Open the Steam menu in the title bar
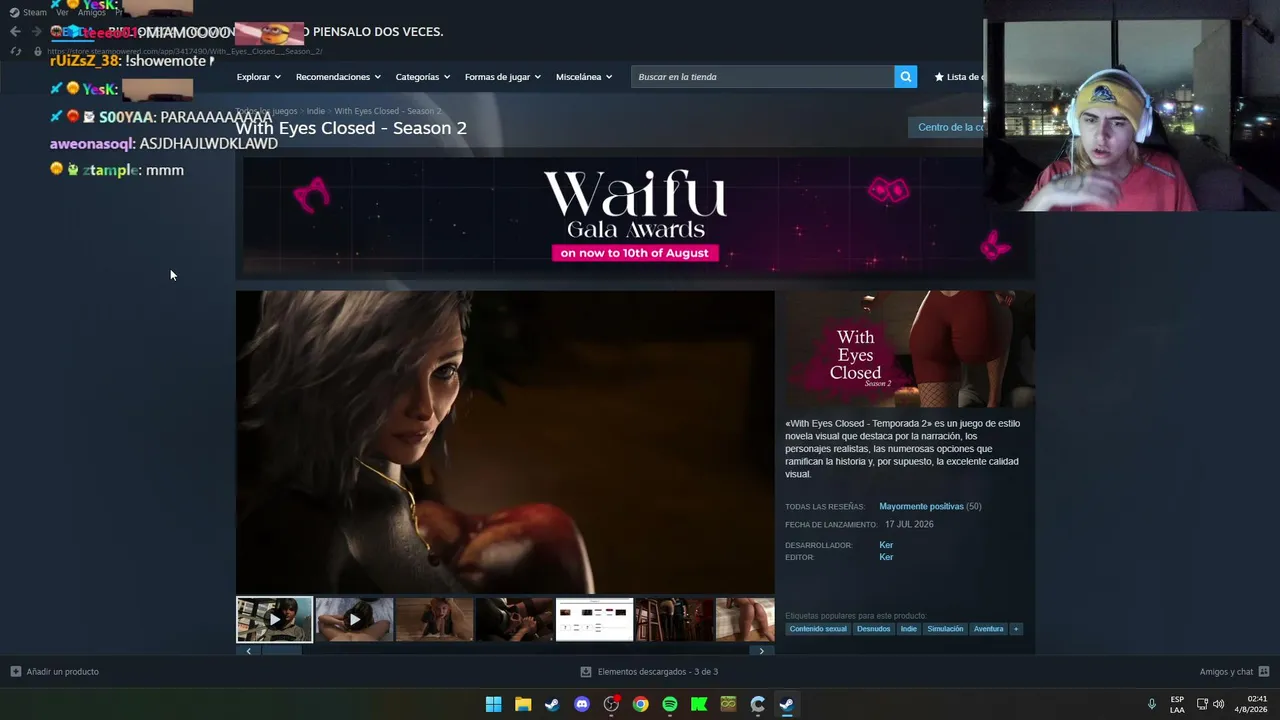This screenshot has height=720, width=1280. pyautogui.click(x=35, y=12)
